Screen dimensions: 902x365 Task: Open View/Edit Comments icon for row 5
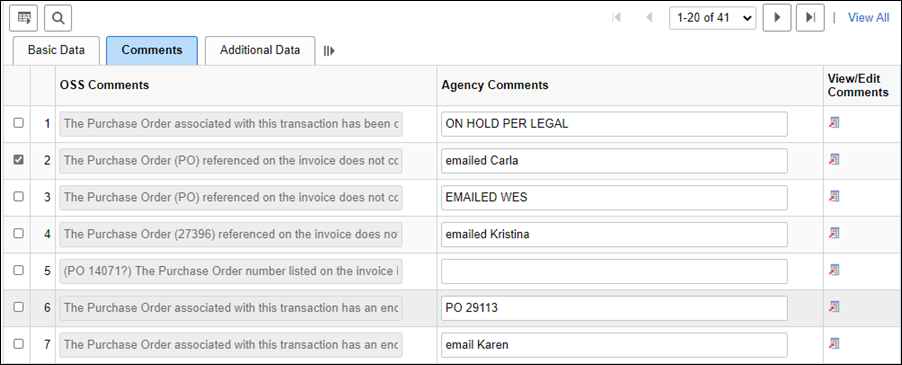pos(834,270)
